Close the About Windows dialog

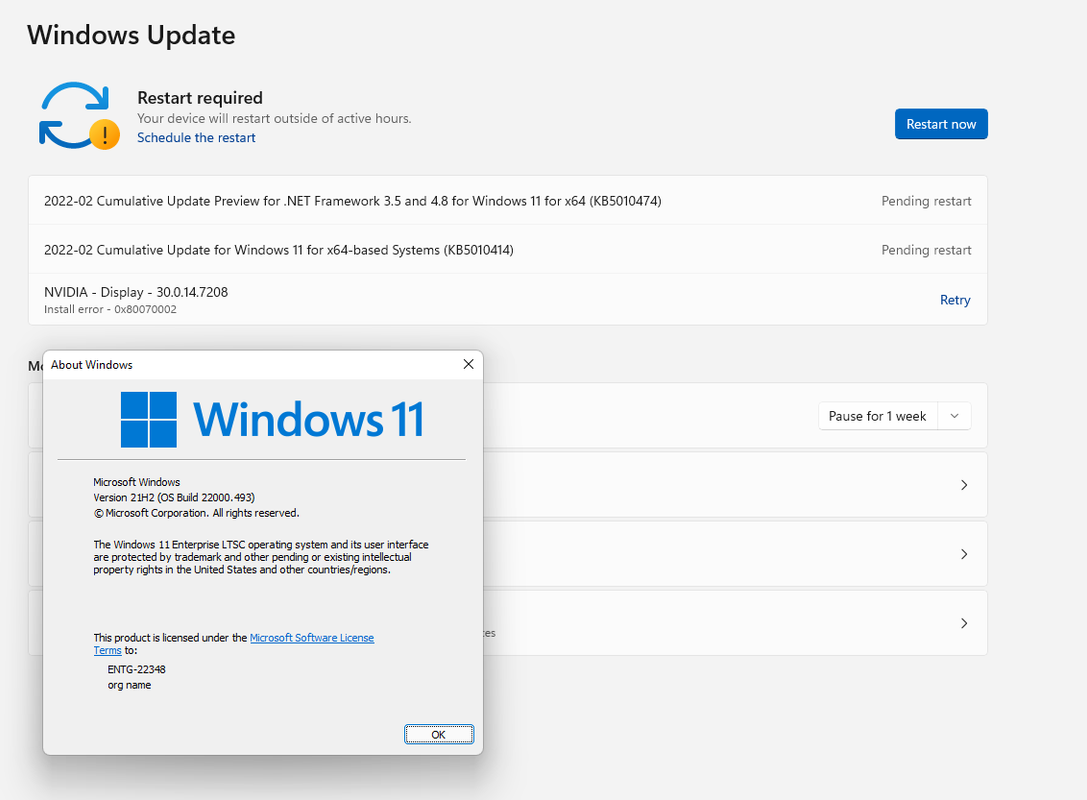coord(469,365)
